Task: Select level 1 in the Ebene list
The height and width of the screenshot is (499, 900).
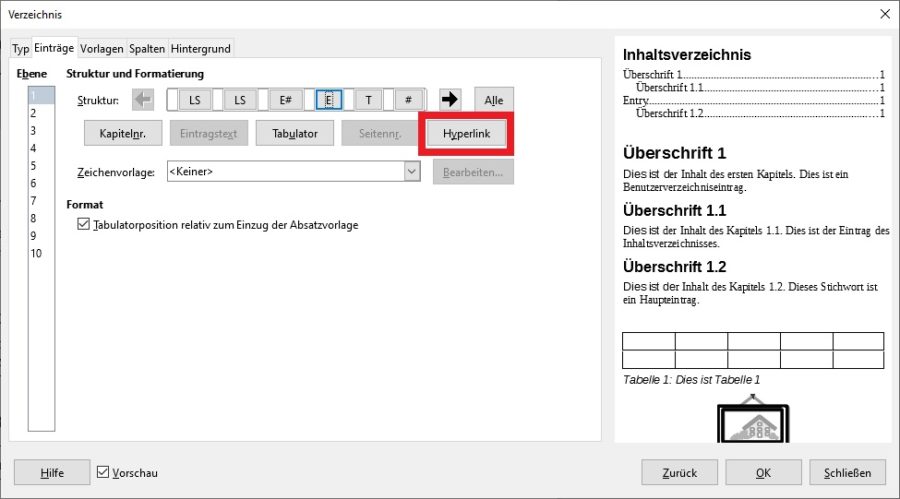Action: pos(41,95)
